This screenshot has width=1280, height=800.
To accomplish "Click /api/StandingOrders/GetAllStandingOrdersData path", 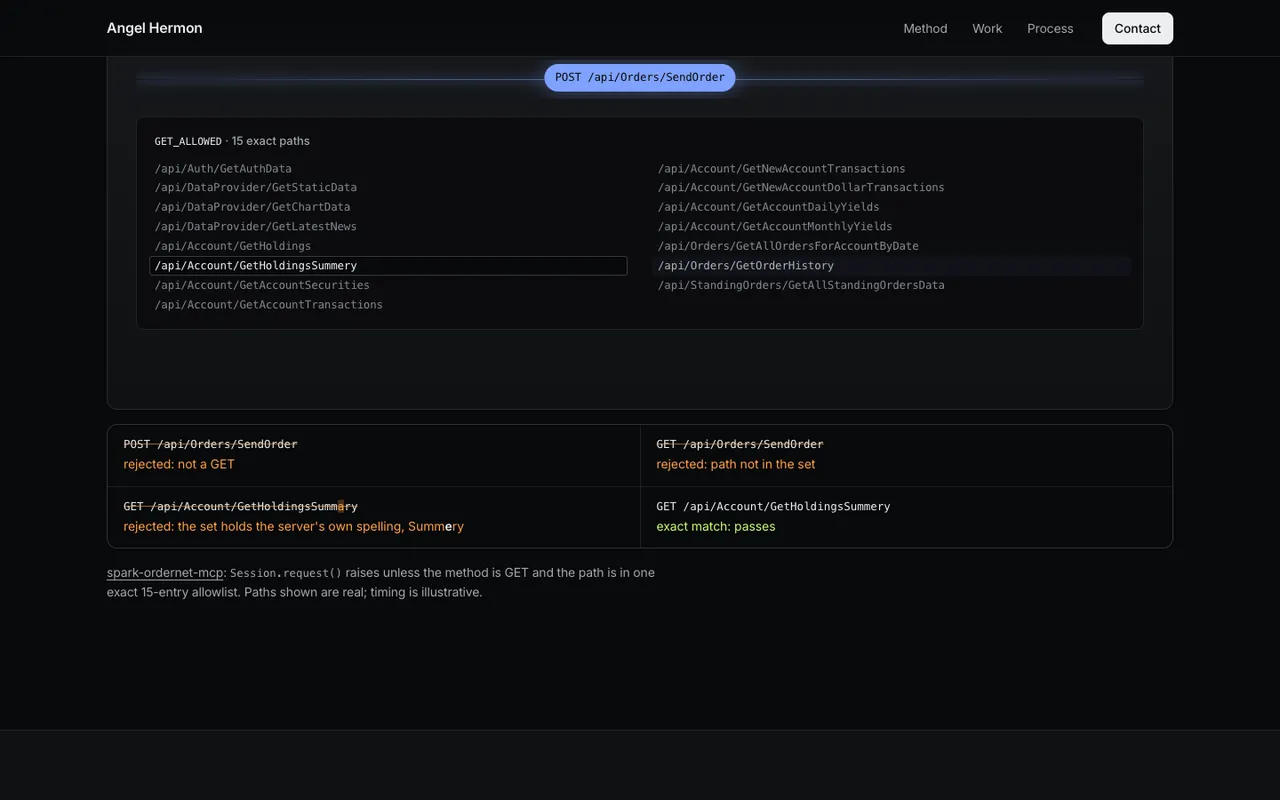I will pos(800,285).
